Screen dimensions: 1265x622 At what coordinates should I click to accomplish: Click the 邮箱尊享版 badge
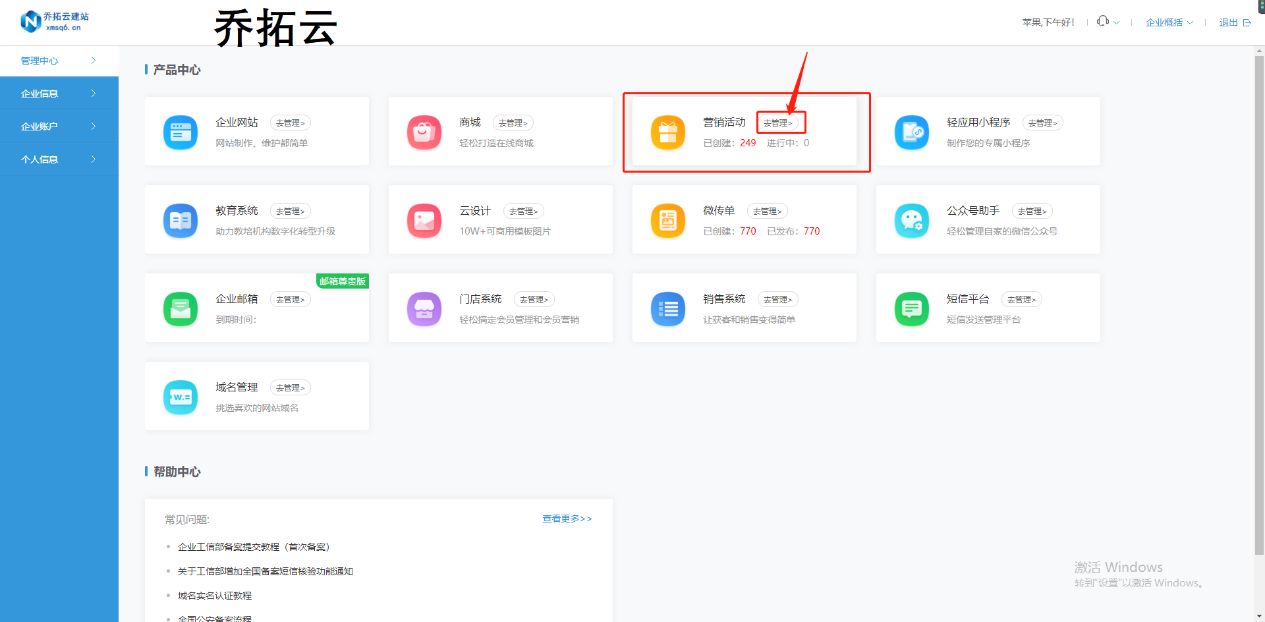tap(342, 281)
